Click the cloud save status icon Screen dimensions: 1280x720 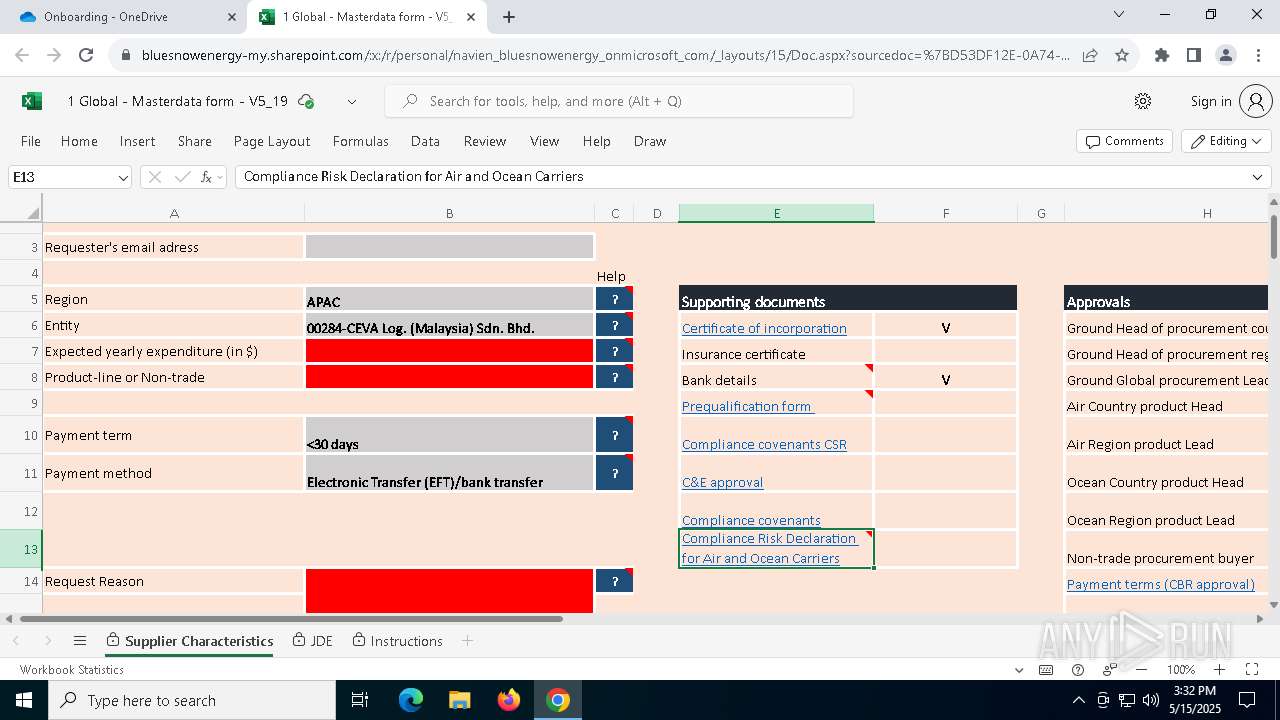click(x=307, y=101)
